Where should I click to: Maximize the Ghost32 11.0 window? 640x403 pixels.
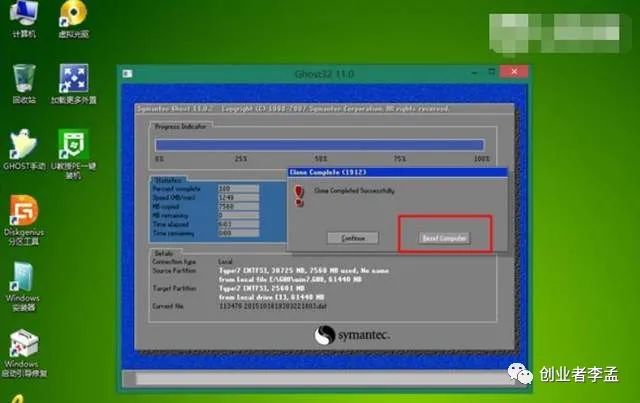click(492, 72)
